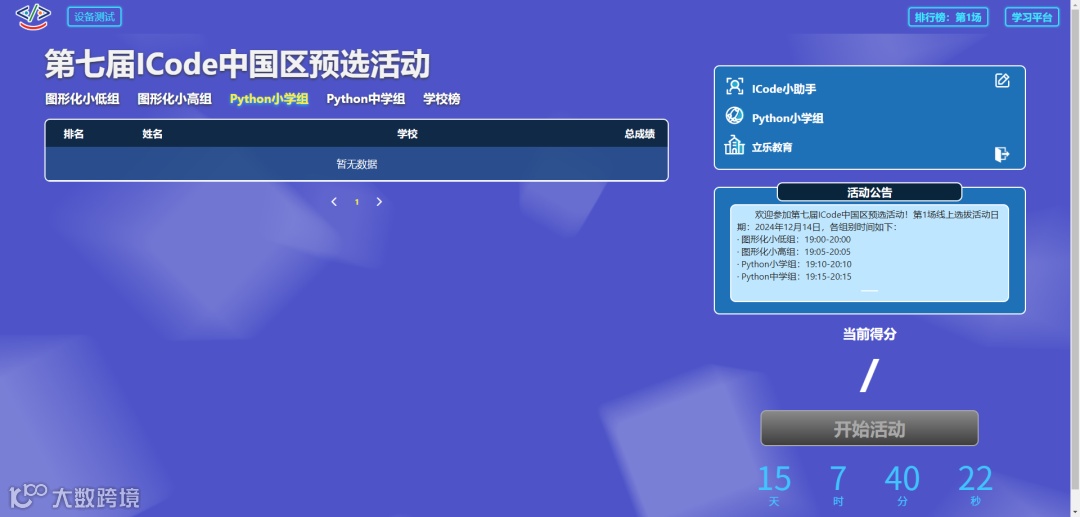
Task: Click the 活动公告 announcement heading
Action: click(x=869, y=192)
